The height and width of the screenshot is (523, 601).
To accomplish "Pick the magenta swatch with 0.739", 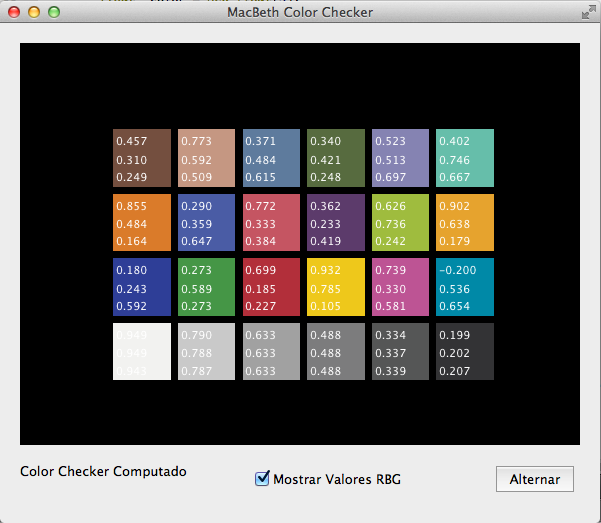I will click(400, 287).
